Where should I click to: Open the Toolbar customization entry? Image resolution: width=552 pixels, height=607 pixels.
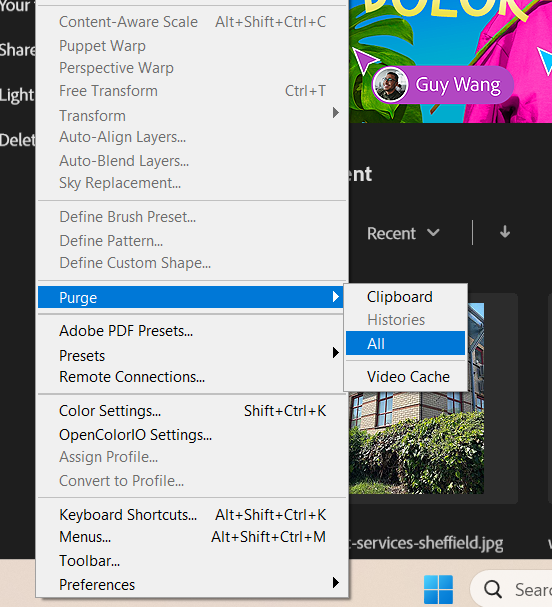tap(192, 561)
